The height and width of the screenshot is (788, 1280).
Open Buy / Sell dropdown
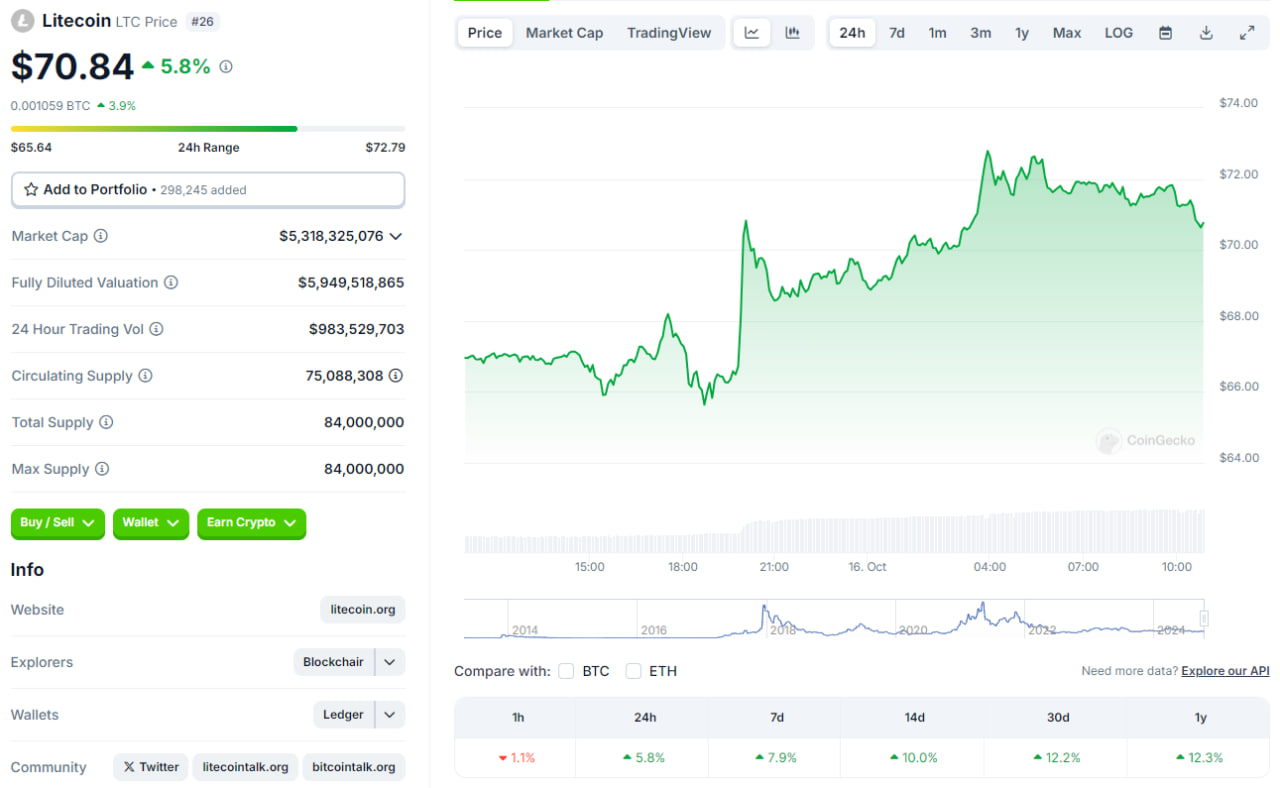(57, 523)
